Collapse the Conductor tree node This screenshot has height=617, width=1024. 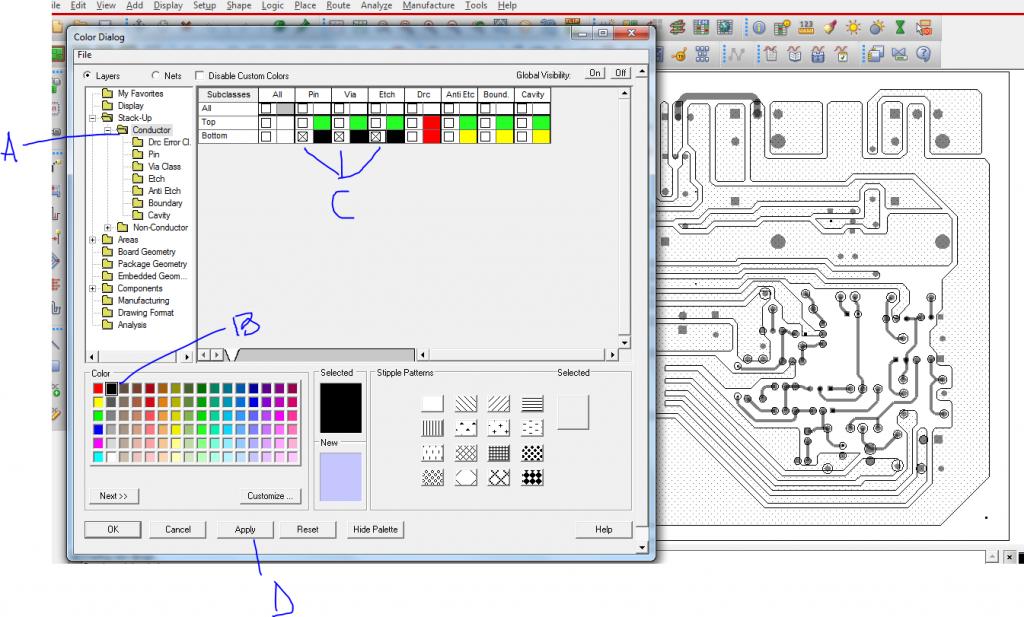tap(108, 131)
